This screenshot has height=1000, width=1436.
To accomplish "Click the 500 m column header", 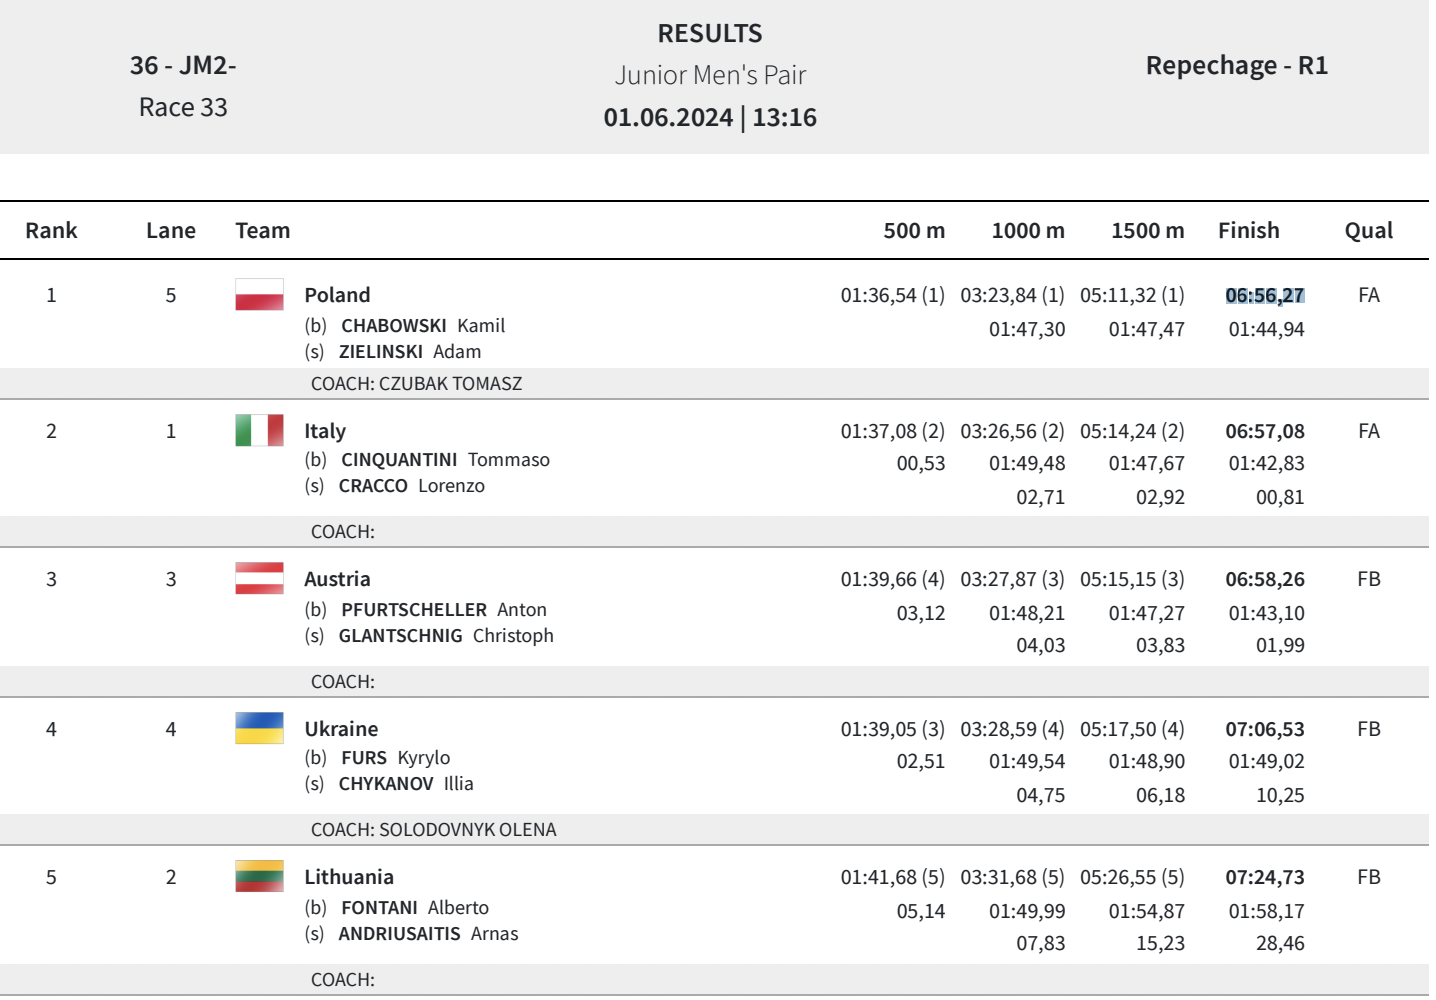I will [913, 230].
